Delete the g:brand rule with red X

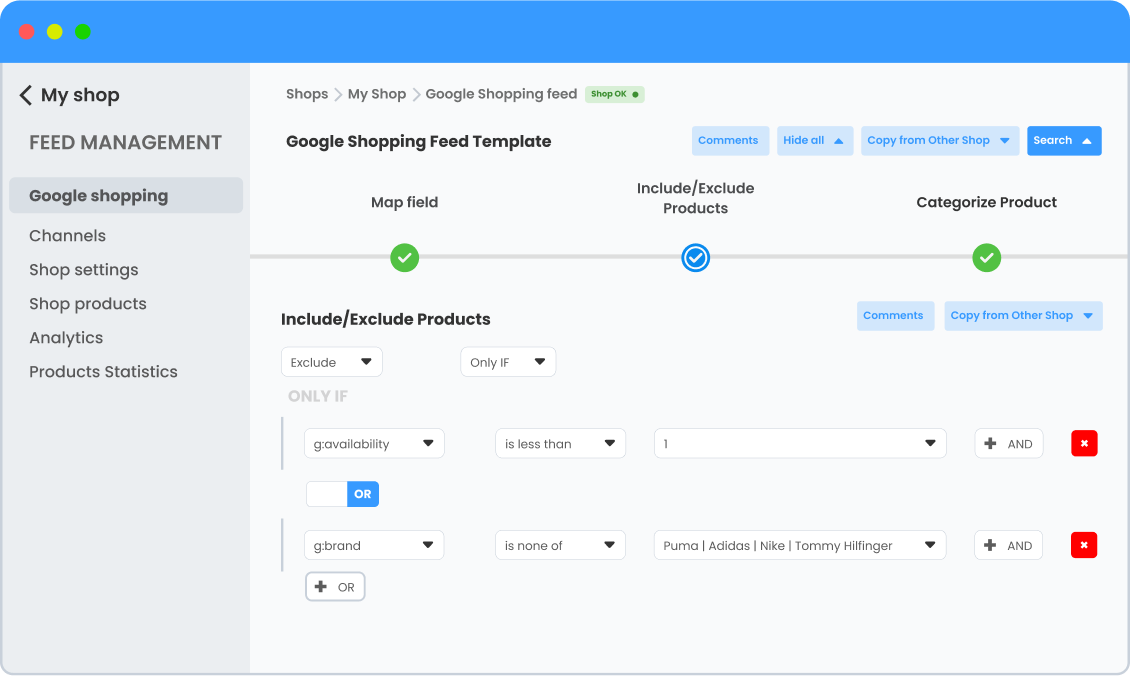click(x=1084, y=546)
